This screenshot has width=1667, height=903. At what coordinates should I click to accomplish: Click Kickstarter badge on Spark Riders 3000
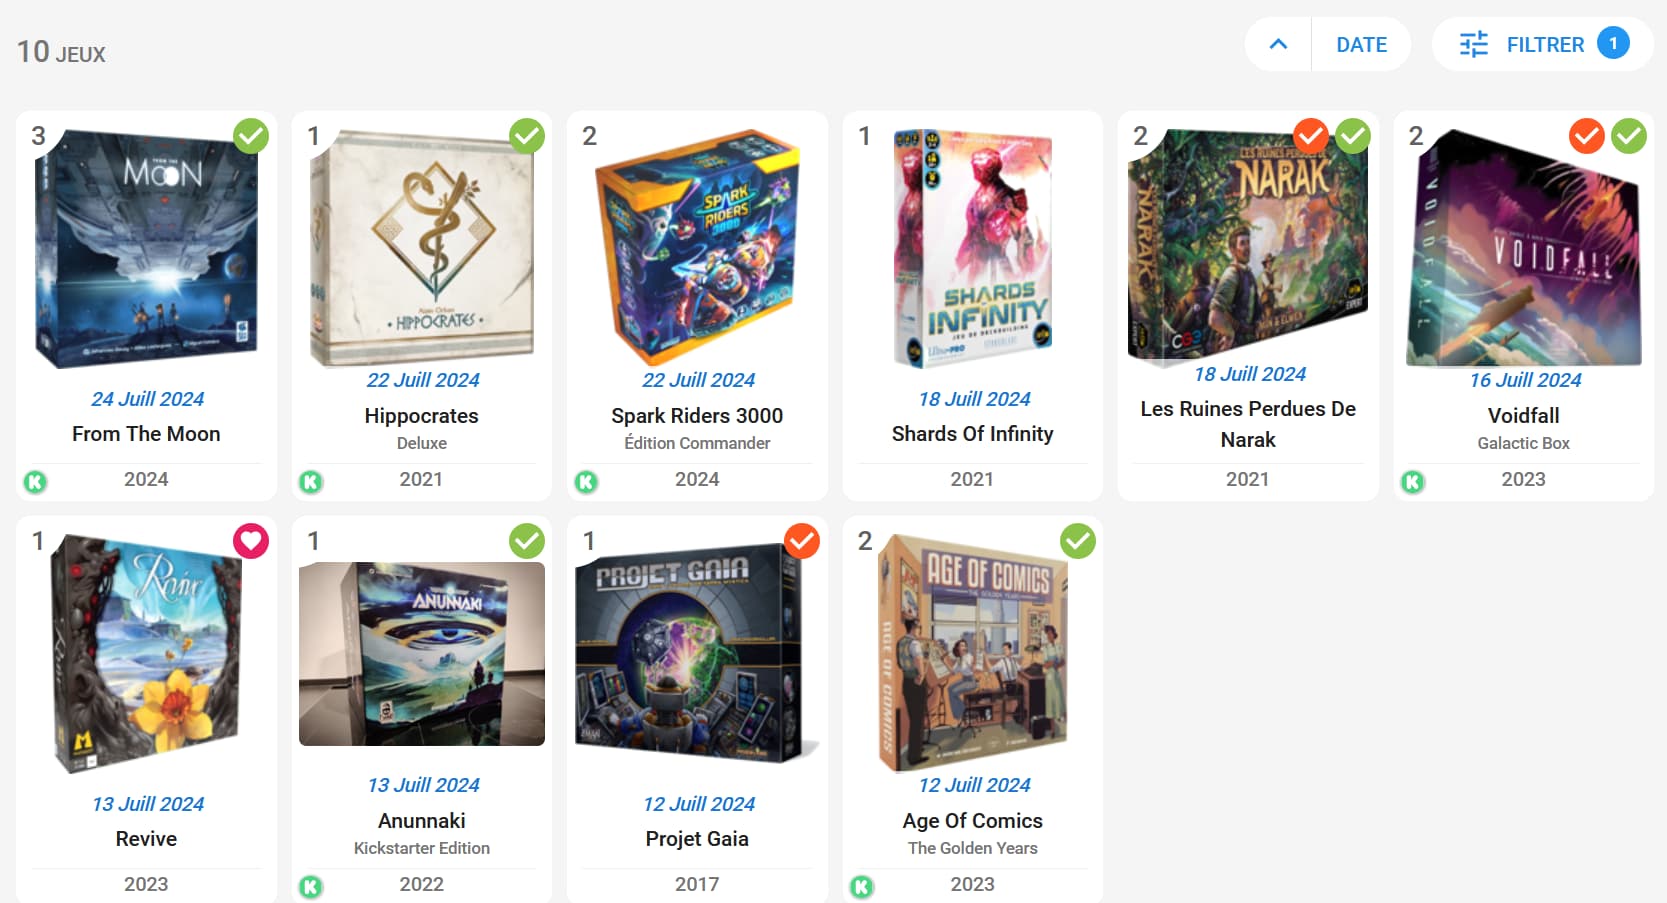pyautogui.click(x=587, y=482)
